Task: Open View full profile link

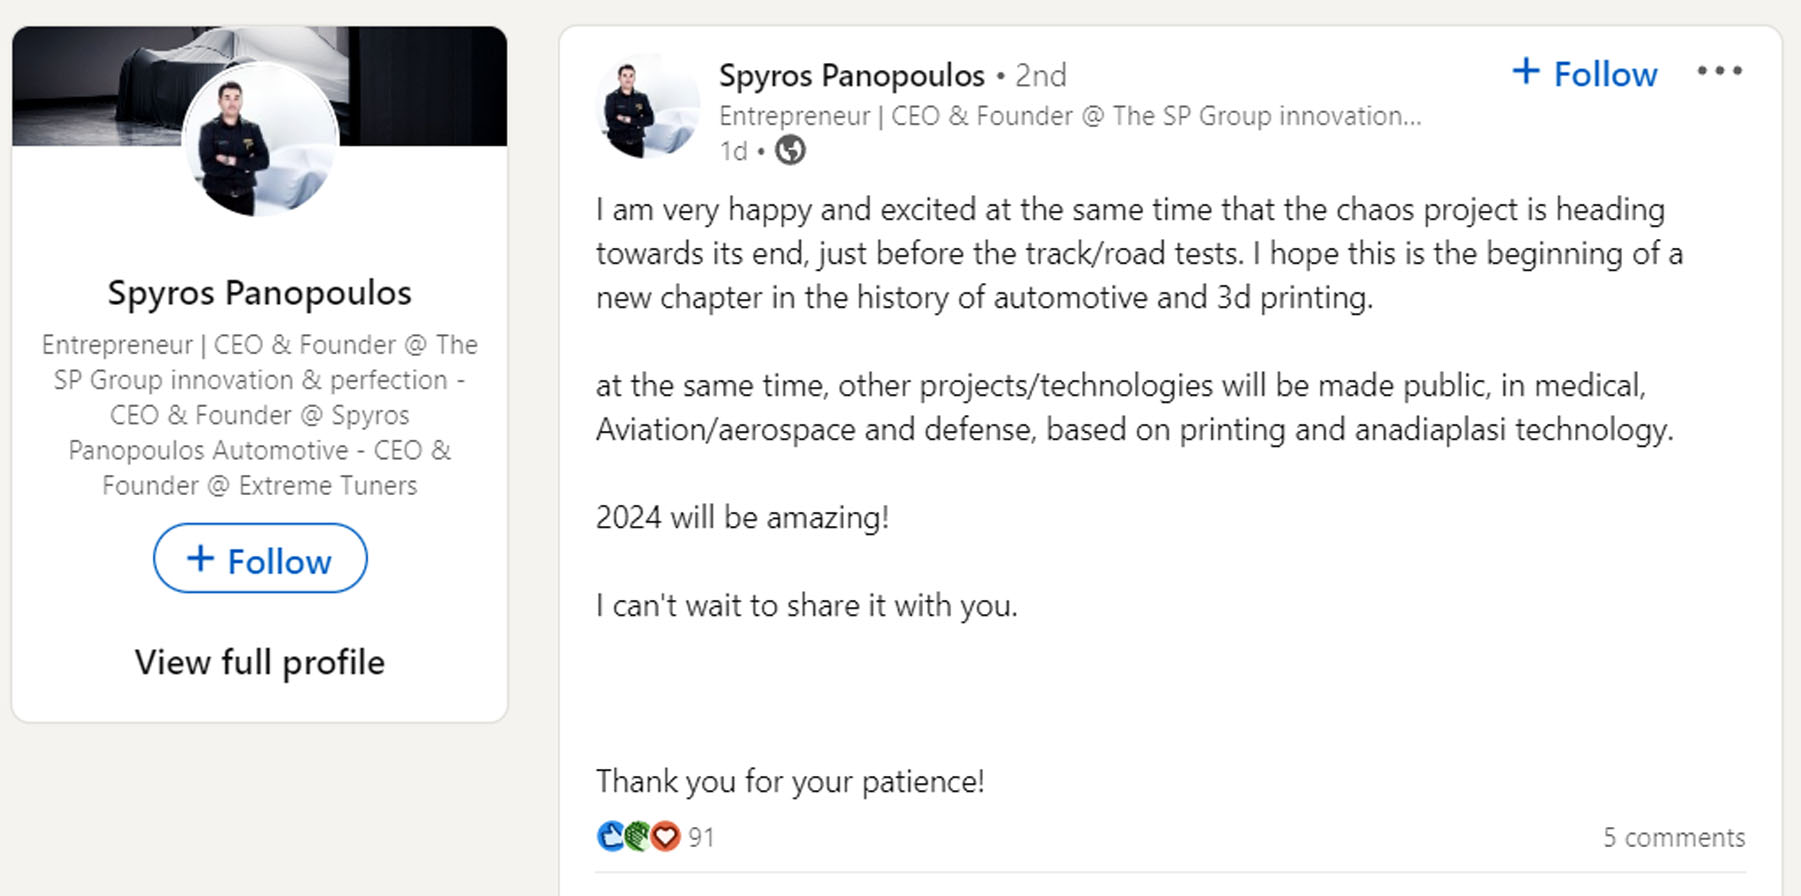Action: [260, 662]
